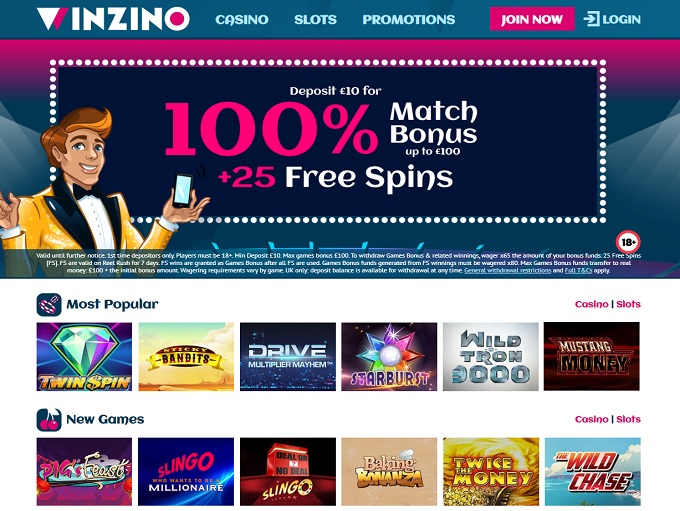Select Slingo Millionaire game tile
This screenshot has width=680, height=511.
pyautogui.click(x=186, y=472)
